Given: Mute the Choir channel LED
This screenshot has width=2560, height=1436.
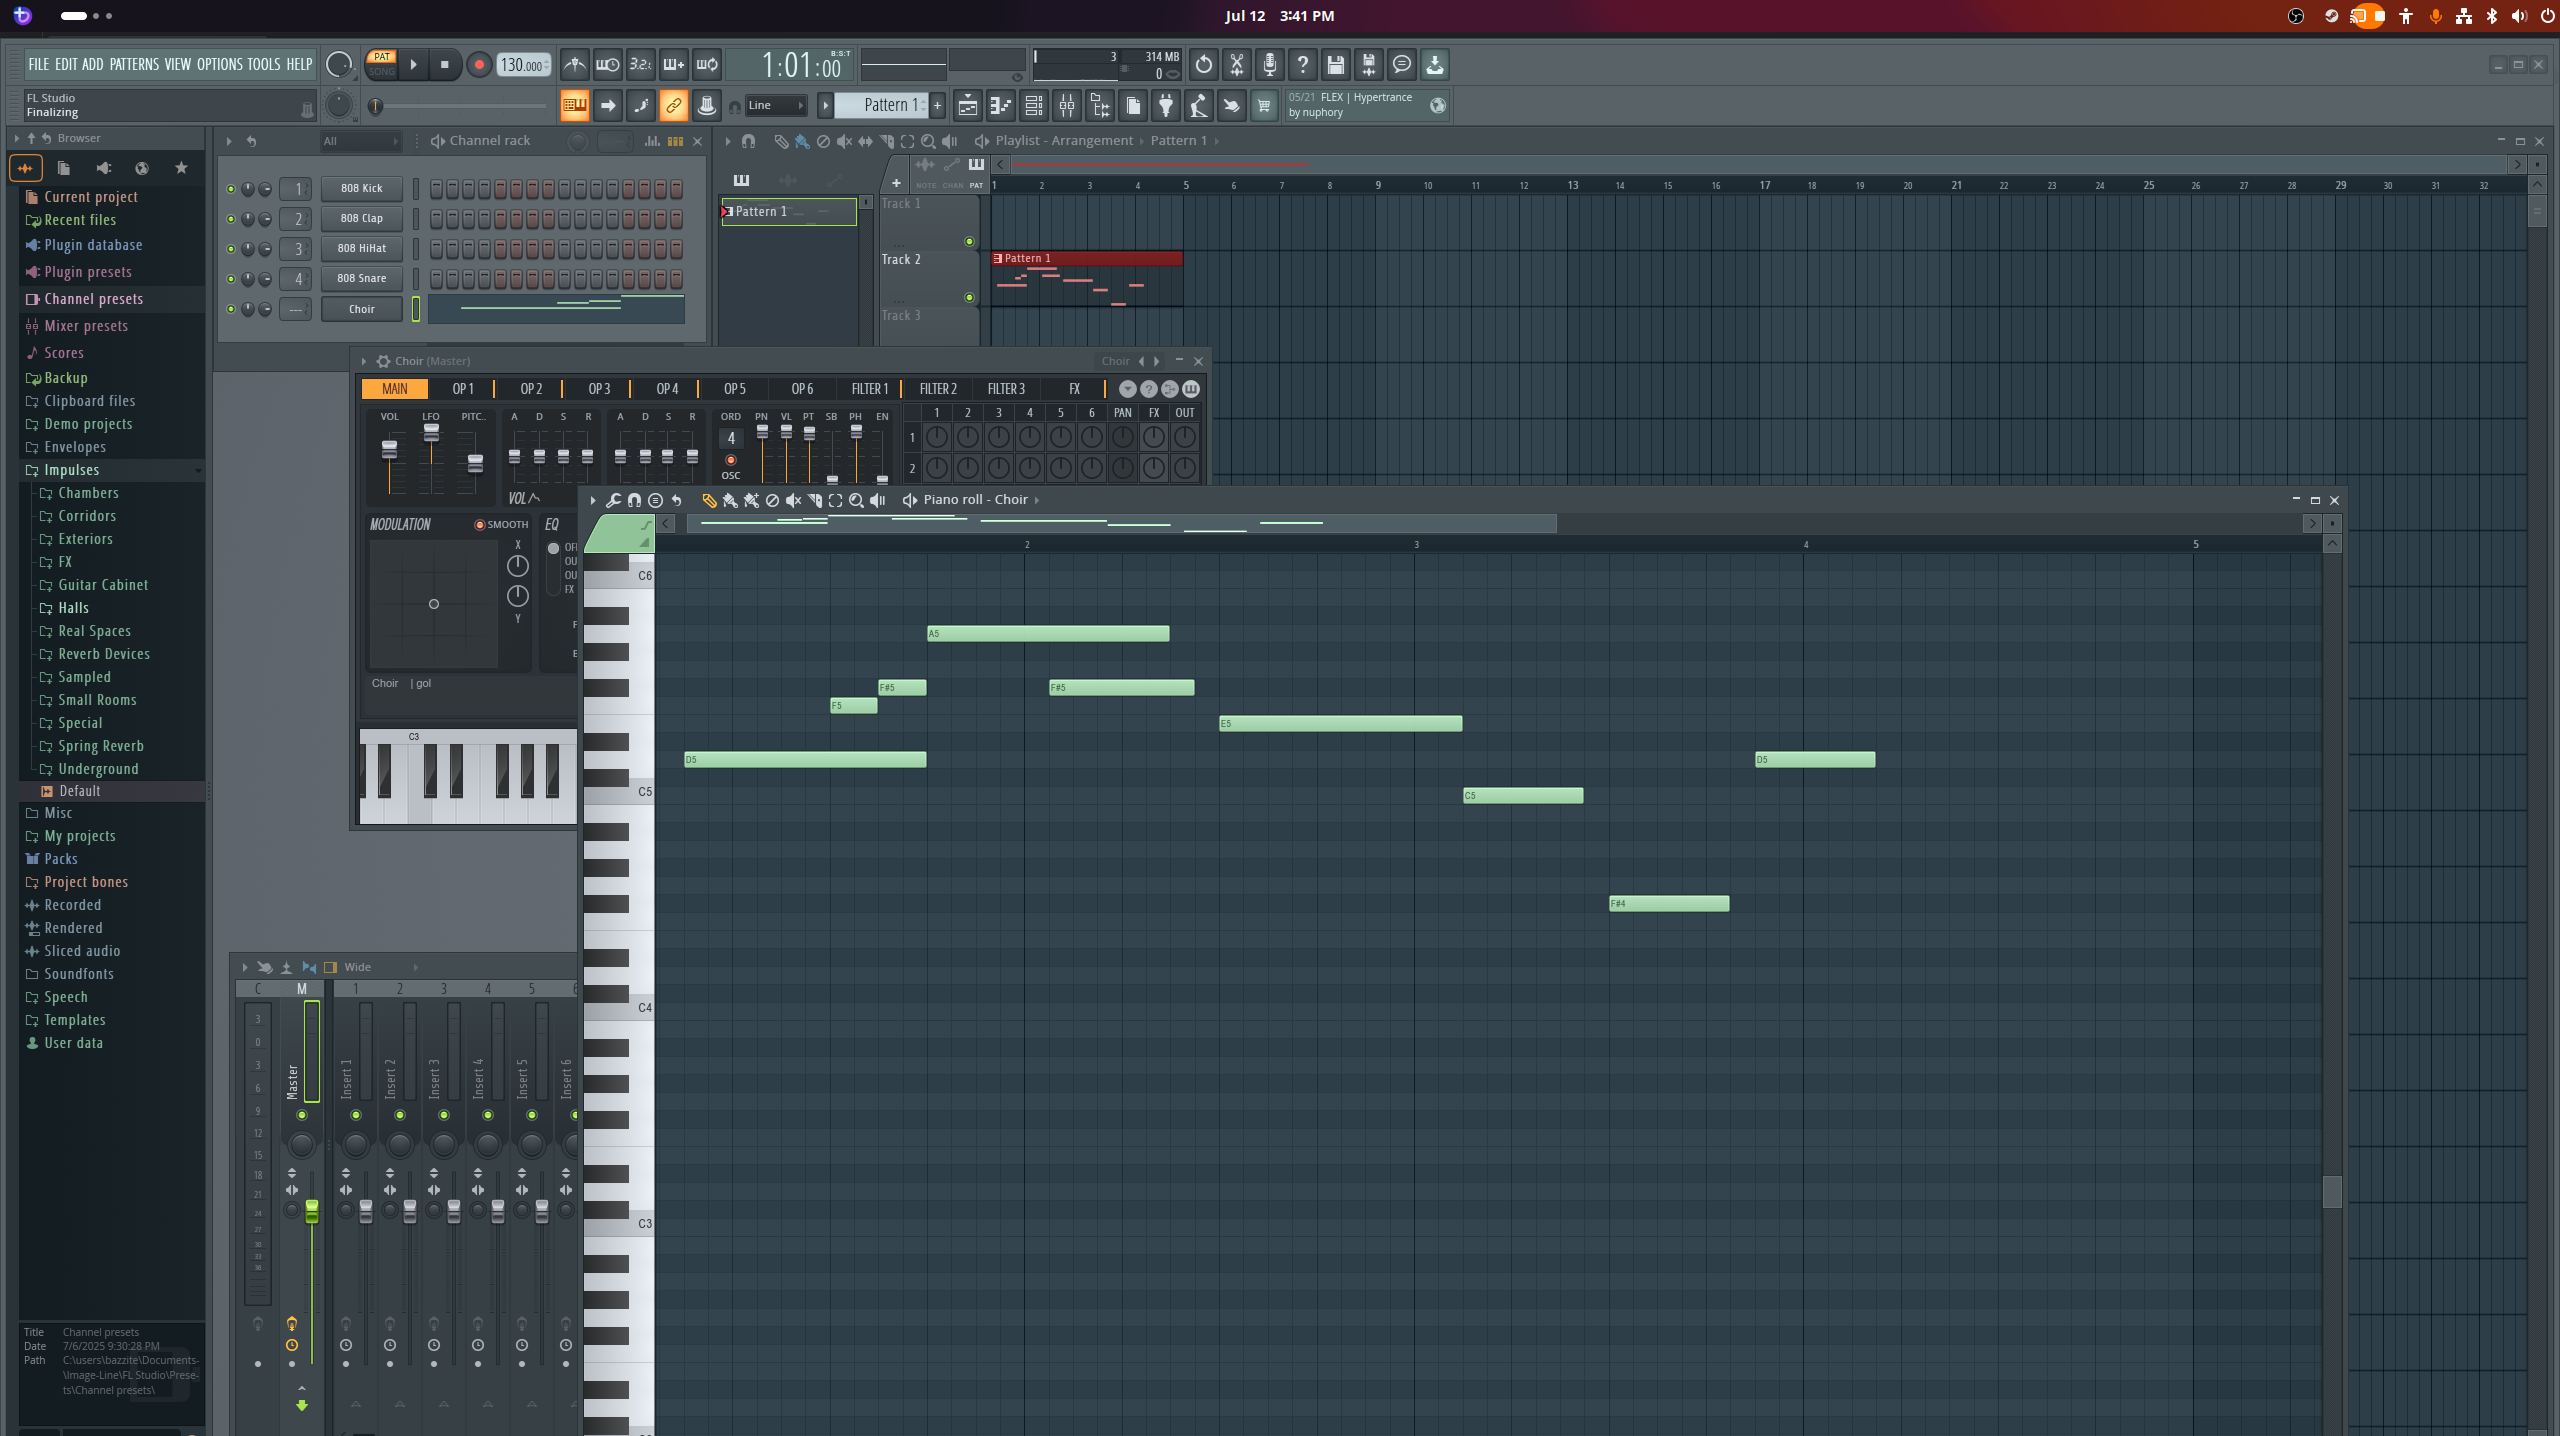Looking at the screenshot, I should [x=231, y=309].
